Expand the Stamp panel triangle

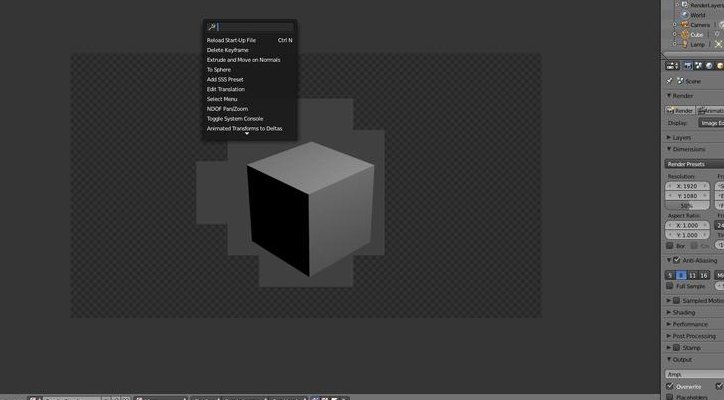pyautogui.click(x=669, y=348)
